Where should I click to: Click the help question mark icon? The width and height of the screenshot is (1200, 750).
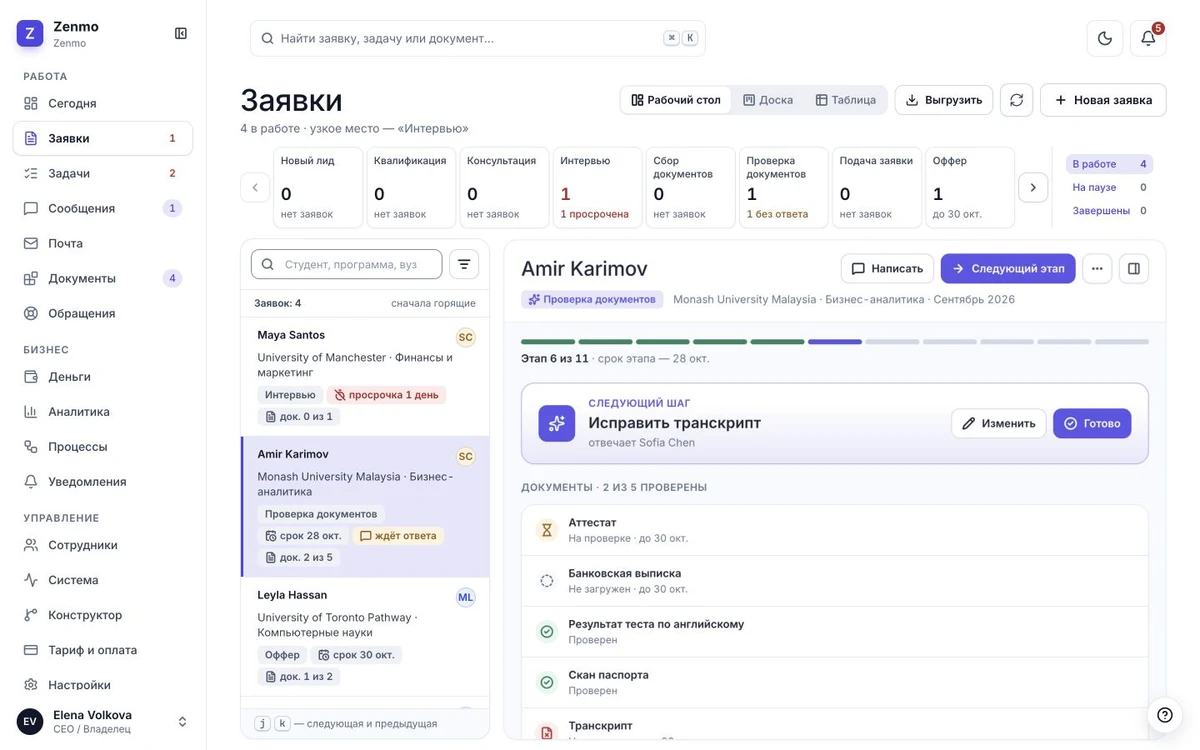pyautogui.click(x=1165, y=714)
